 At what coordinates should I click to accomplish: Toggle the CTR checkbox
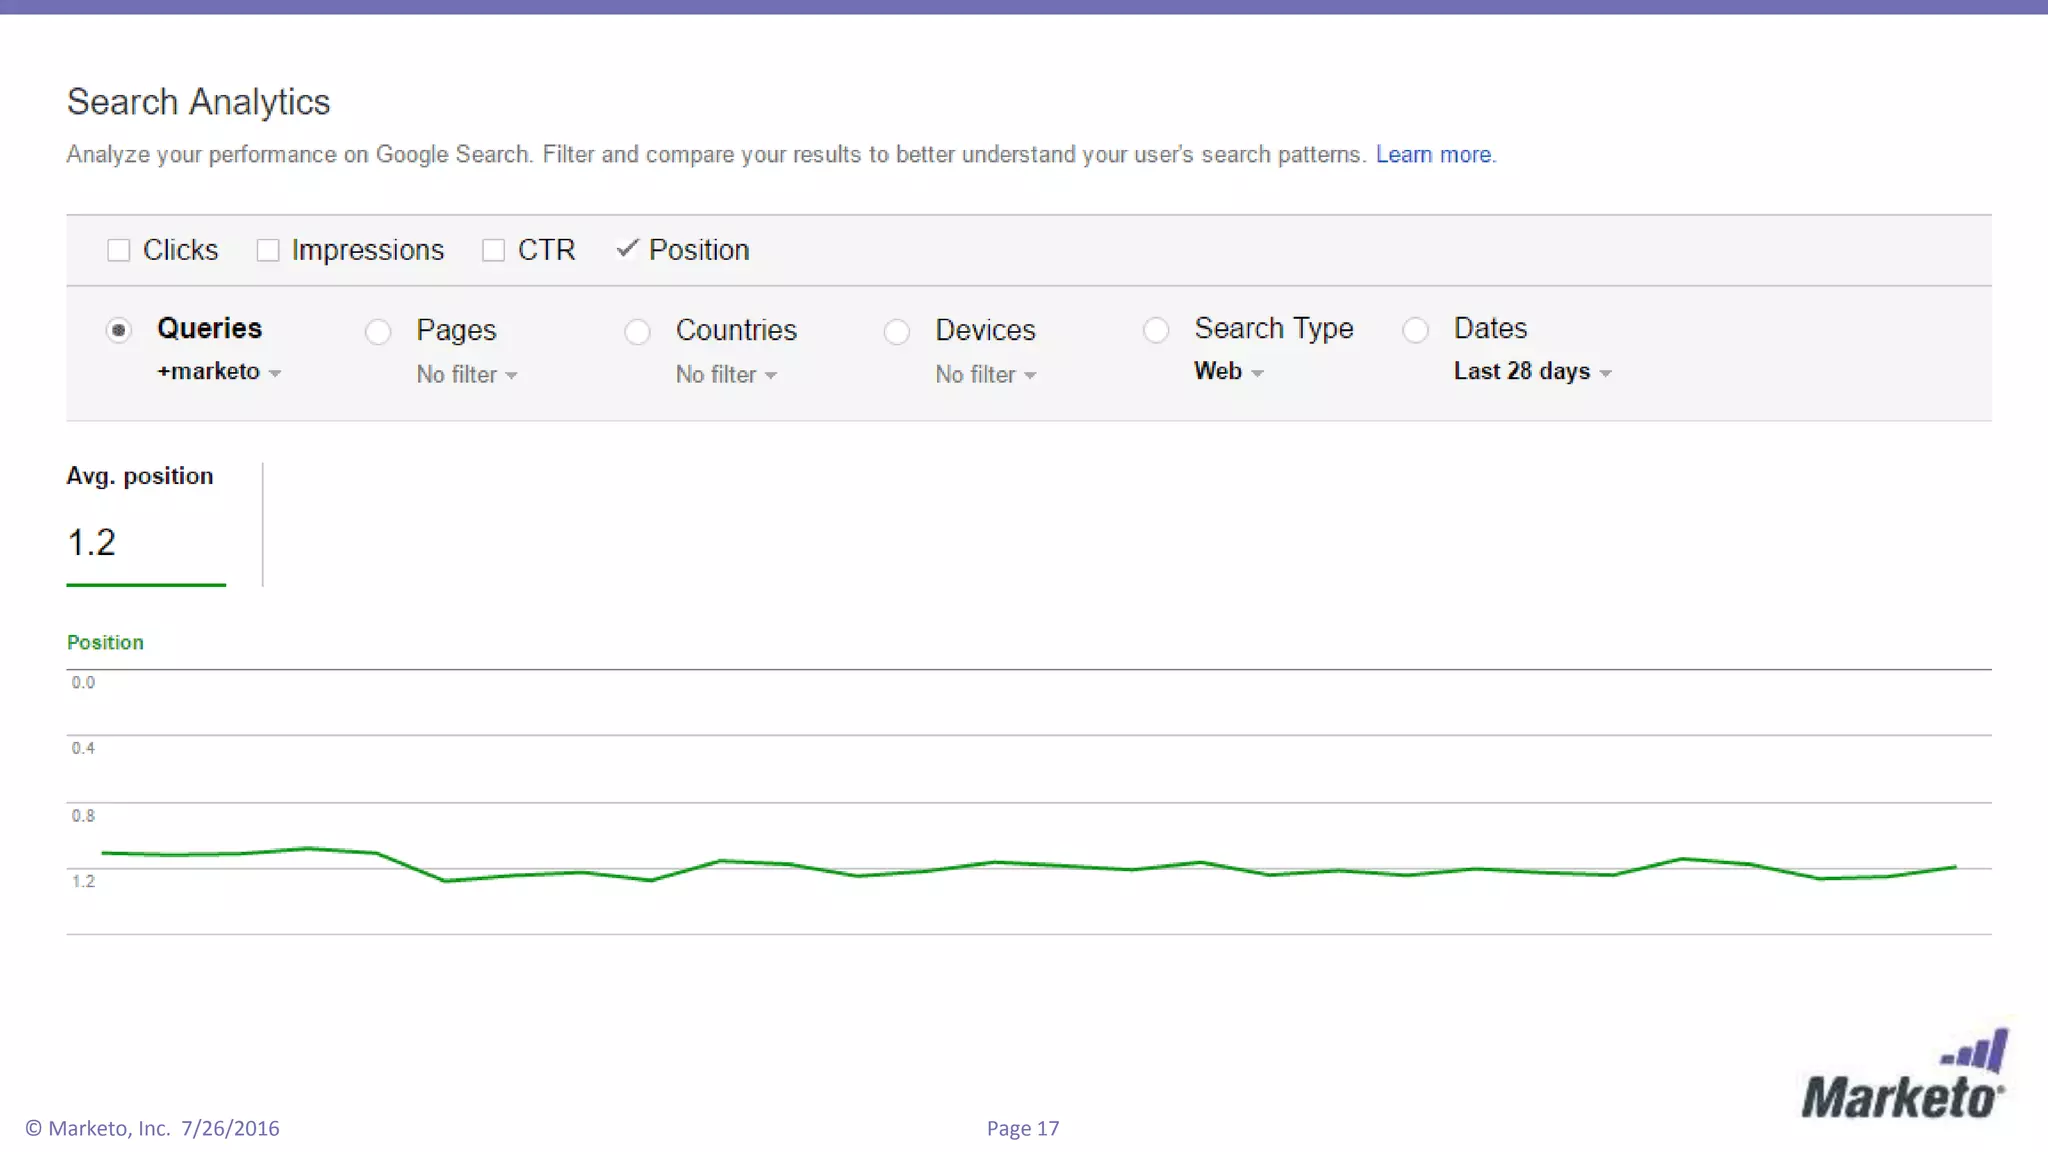(493, 250)
